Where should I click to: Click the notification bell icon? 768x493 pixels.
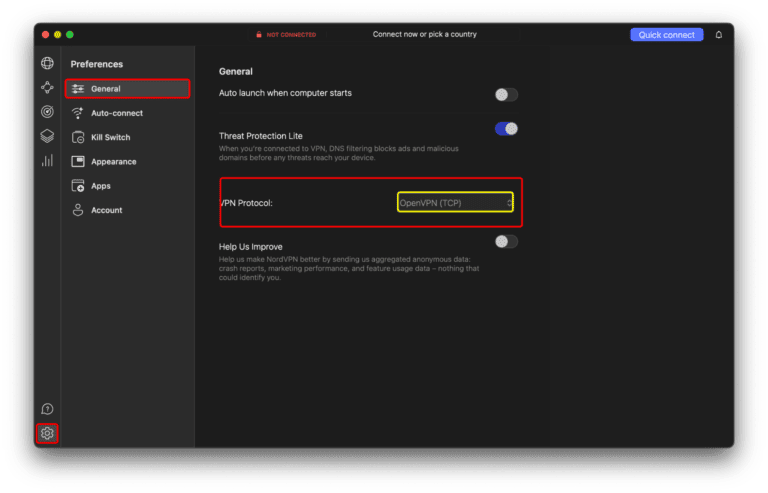point(719,35)
